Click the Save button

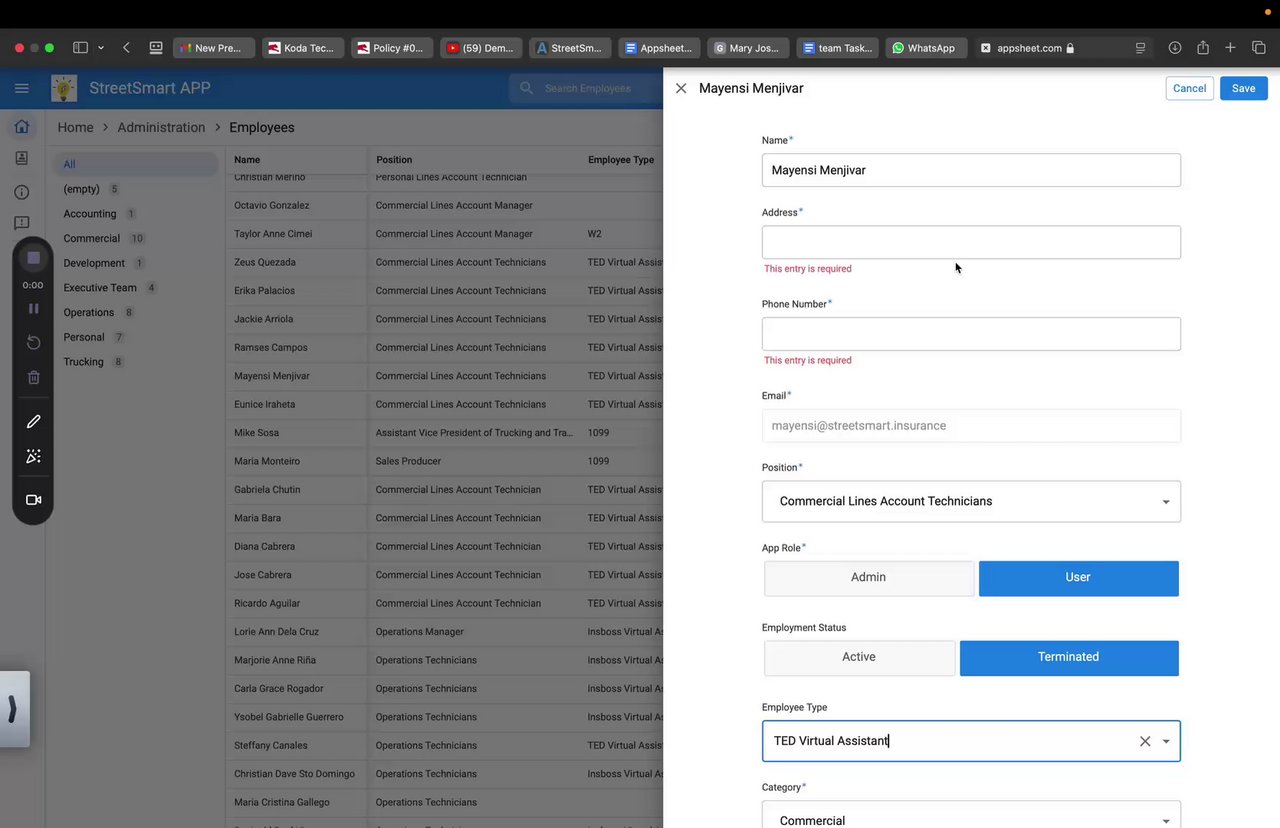[1243, 88]
